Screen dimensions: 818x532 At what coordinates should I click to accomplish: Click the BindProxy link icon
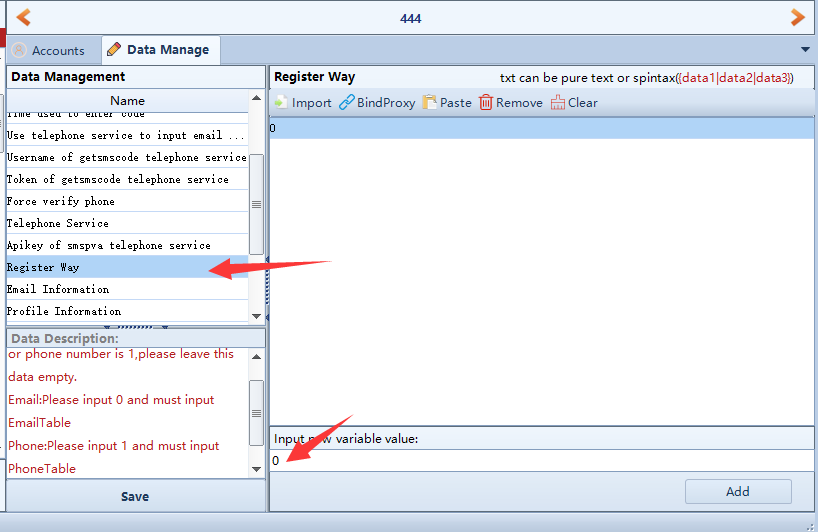[347, 102]
